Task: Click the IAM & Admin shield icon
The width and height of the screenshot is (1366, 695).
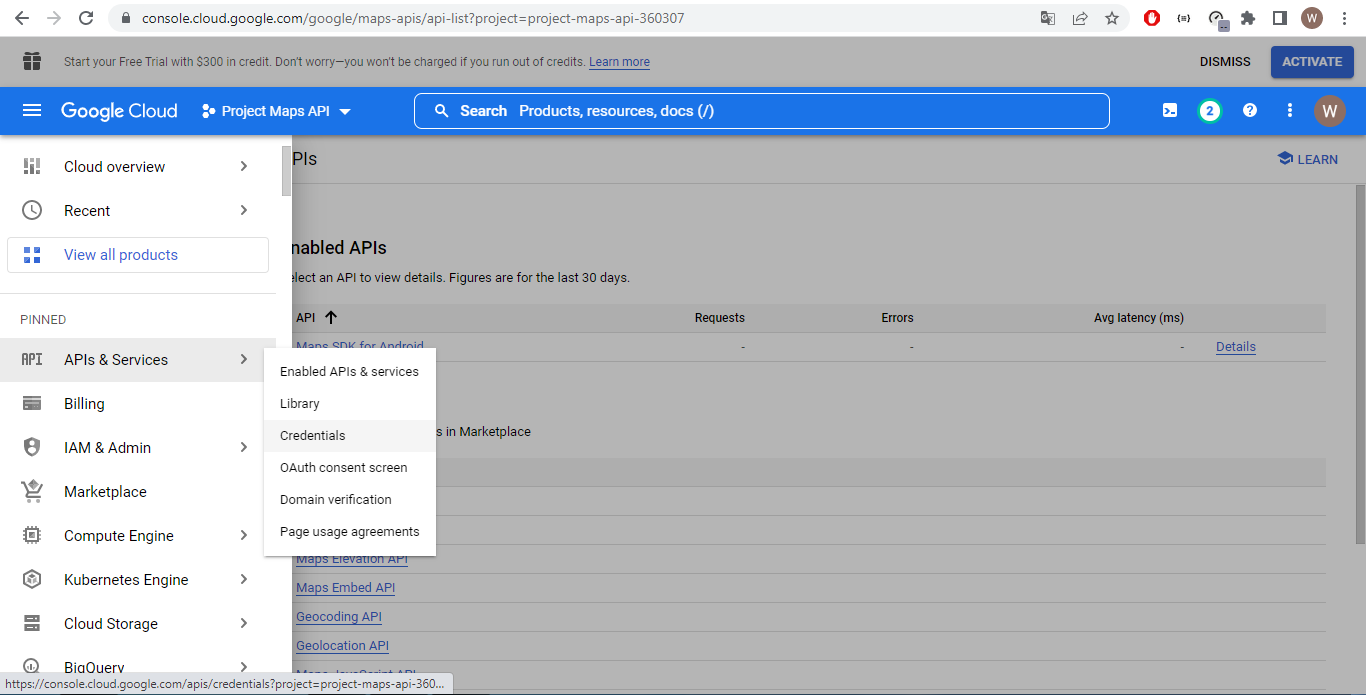Action: [x=32, y=448]
